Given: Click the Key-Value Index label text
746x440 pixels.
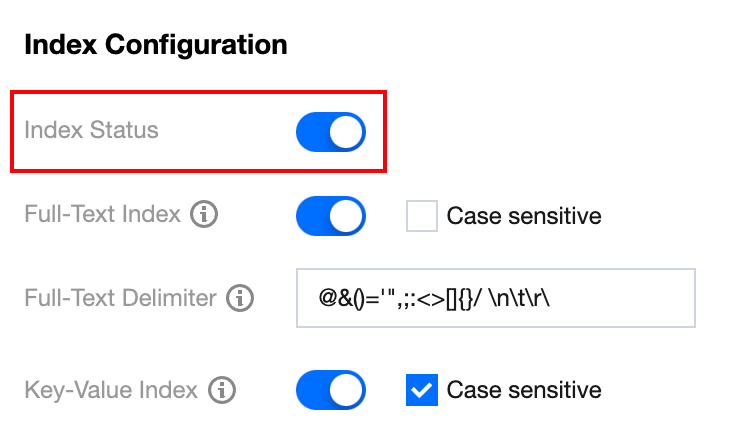Looking at the screenshot, I should tap(113, 390).
